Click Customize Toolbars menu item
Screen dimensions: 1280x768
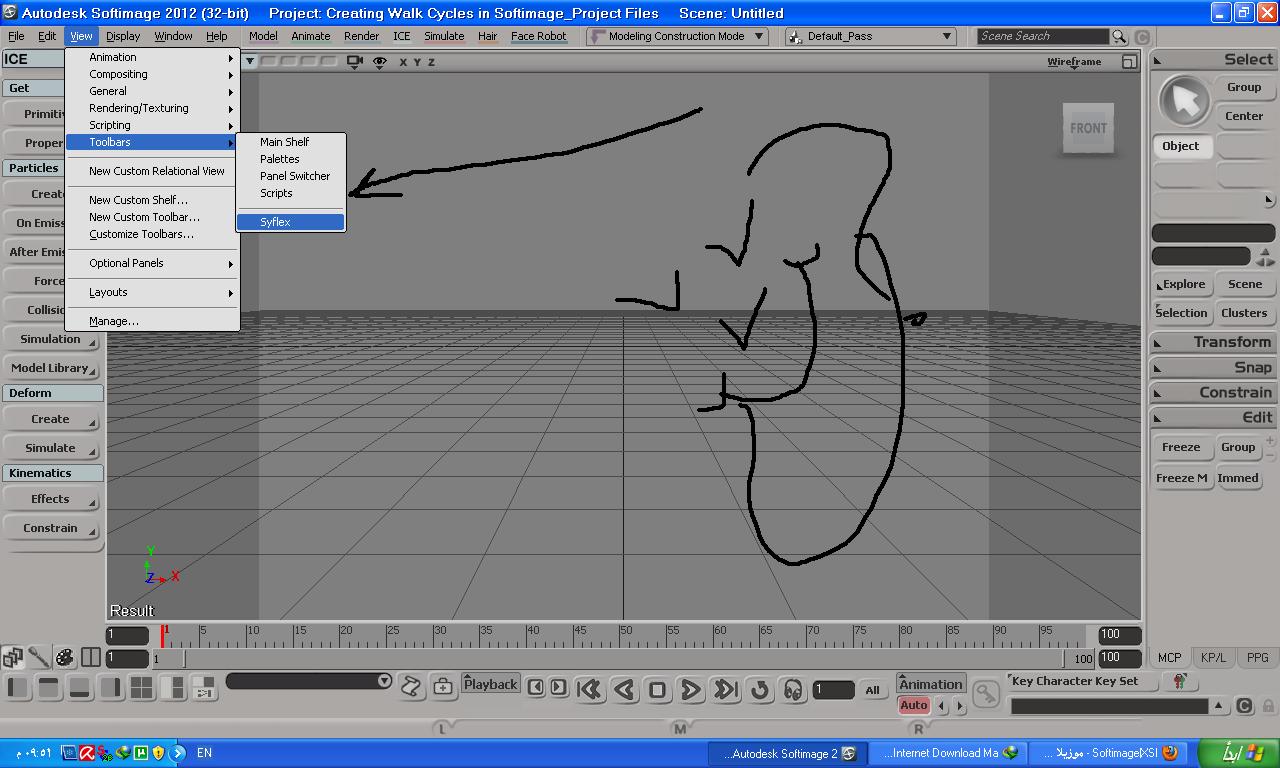[152, 234]
